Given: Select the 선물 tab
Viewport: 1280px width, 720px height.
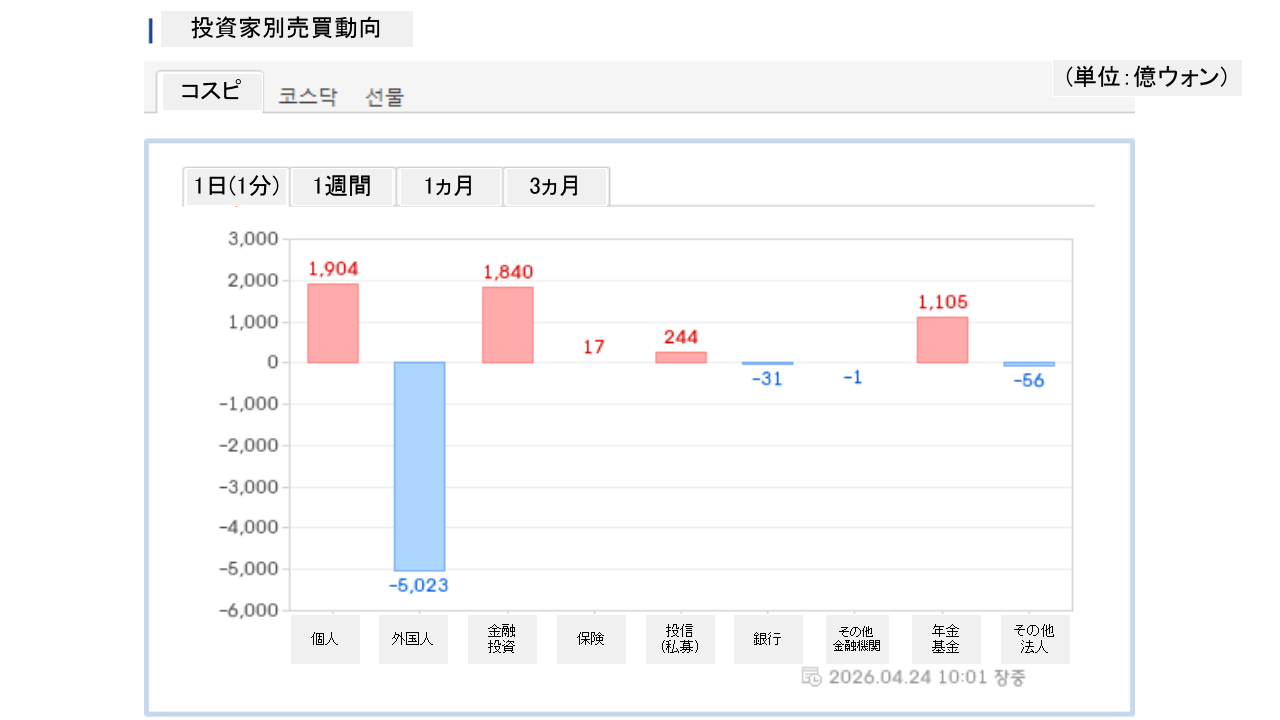Looking at the screenshot, I should (385, 97).
